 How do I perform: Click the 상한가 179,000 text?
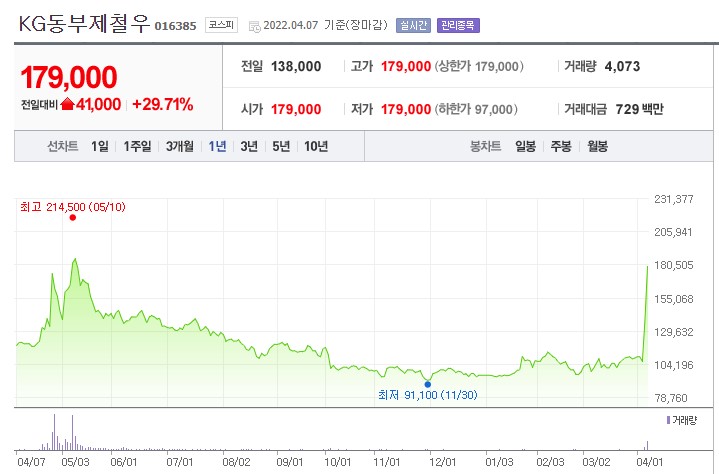click(x=479, y=66)
